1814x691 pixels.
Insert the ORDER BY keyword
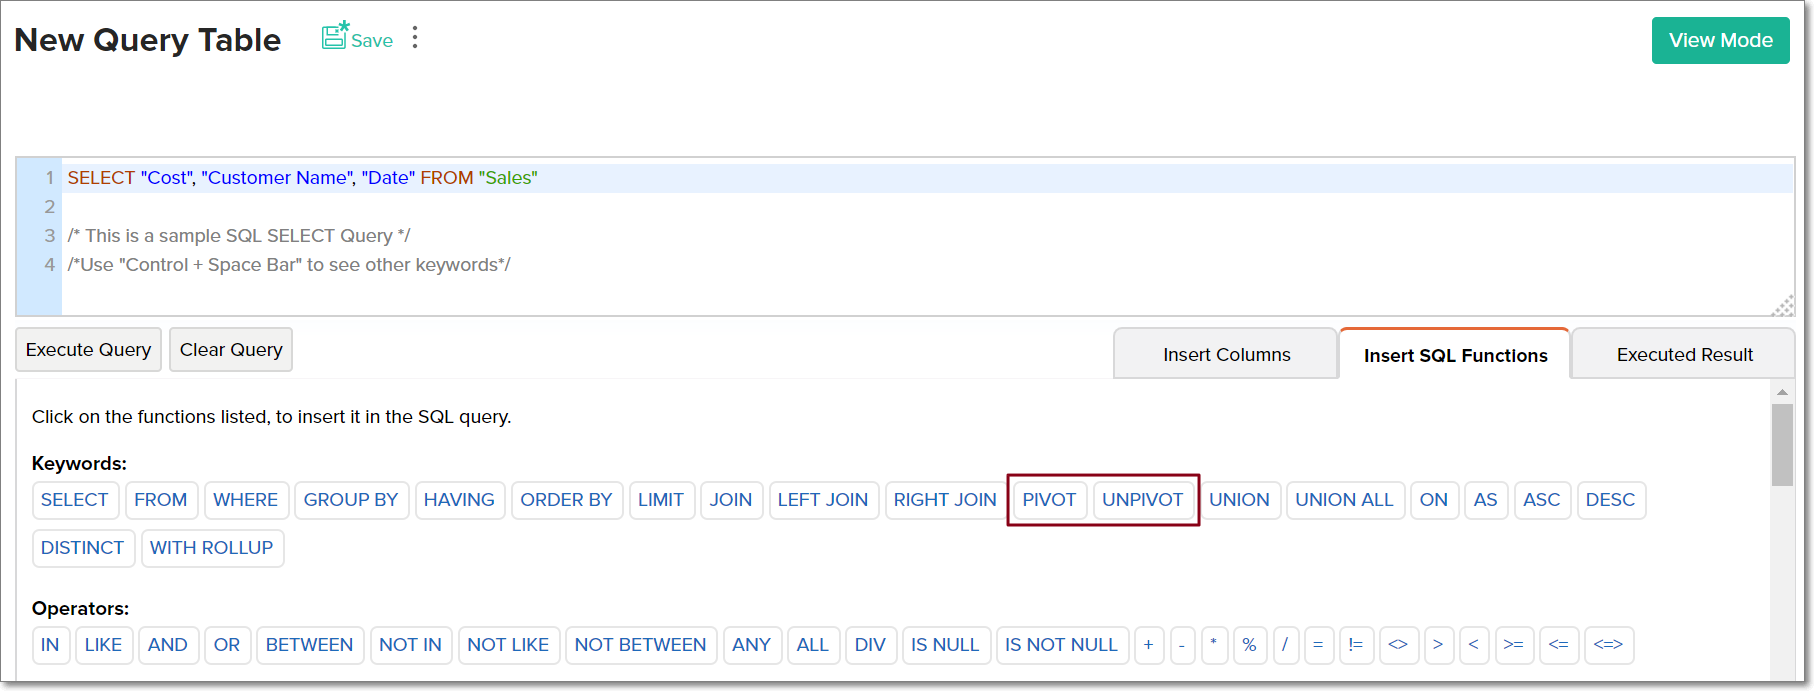(x=566, y=500)
